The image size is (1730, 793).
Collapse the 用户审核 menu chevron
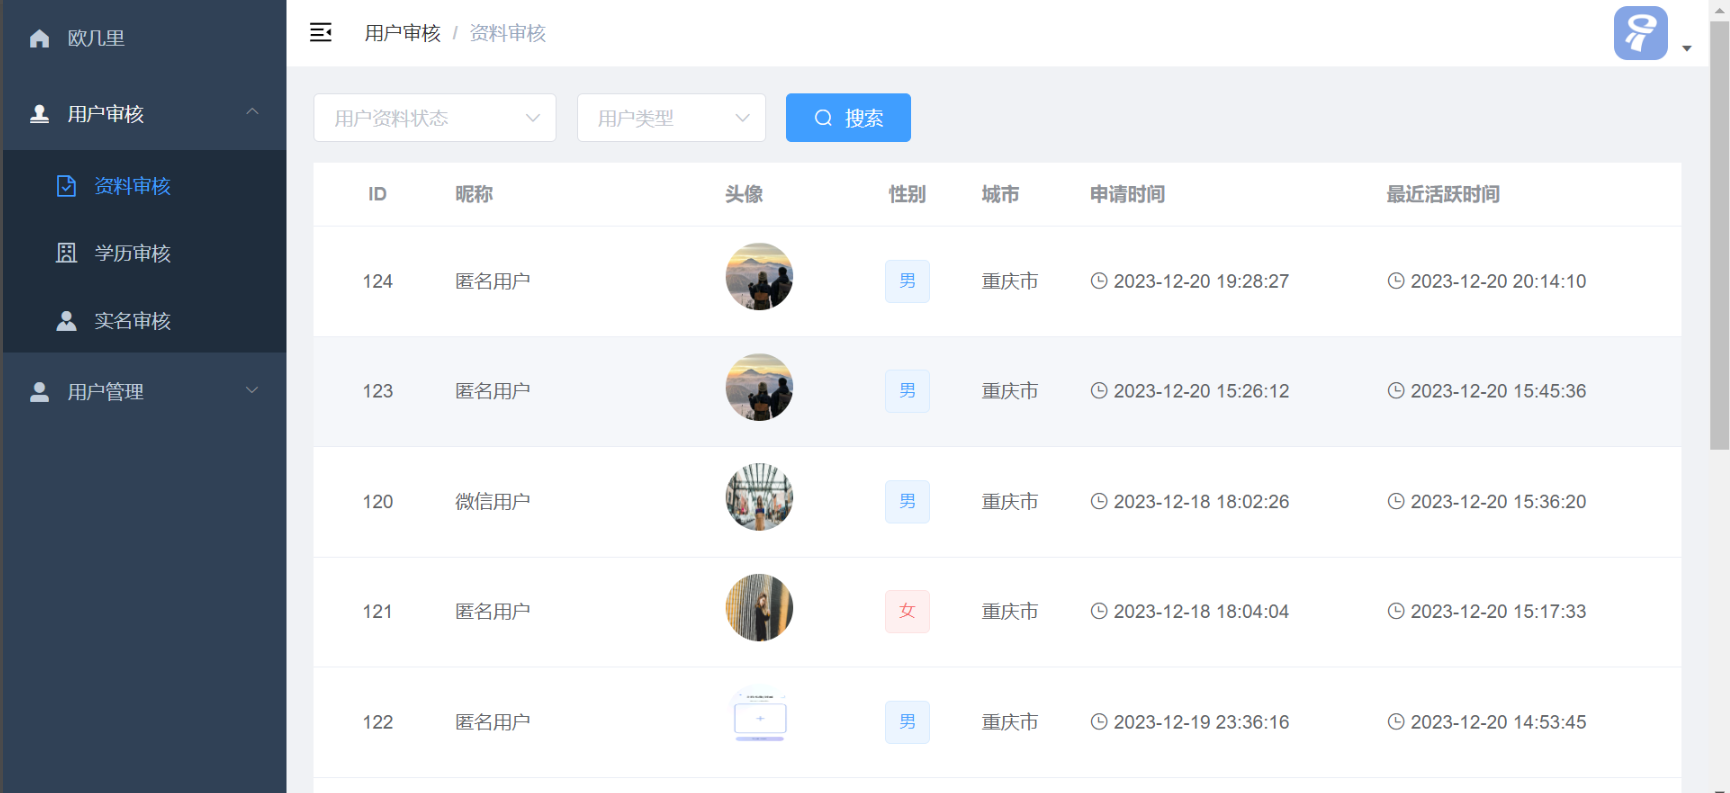pyautogui.click(x=252, y=112)
